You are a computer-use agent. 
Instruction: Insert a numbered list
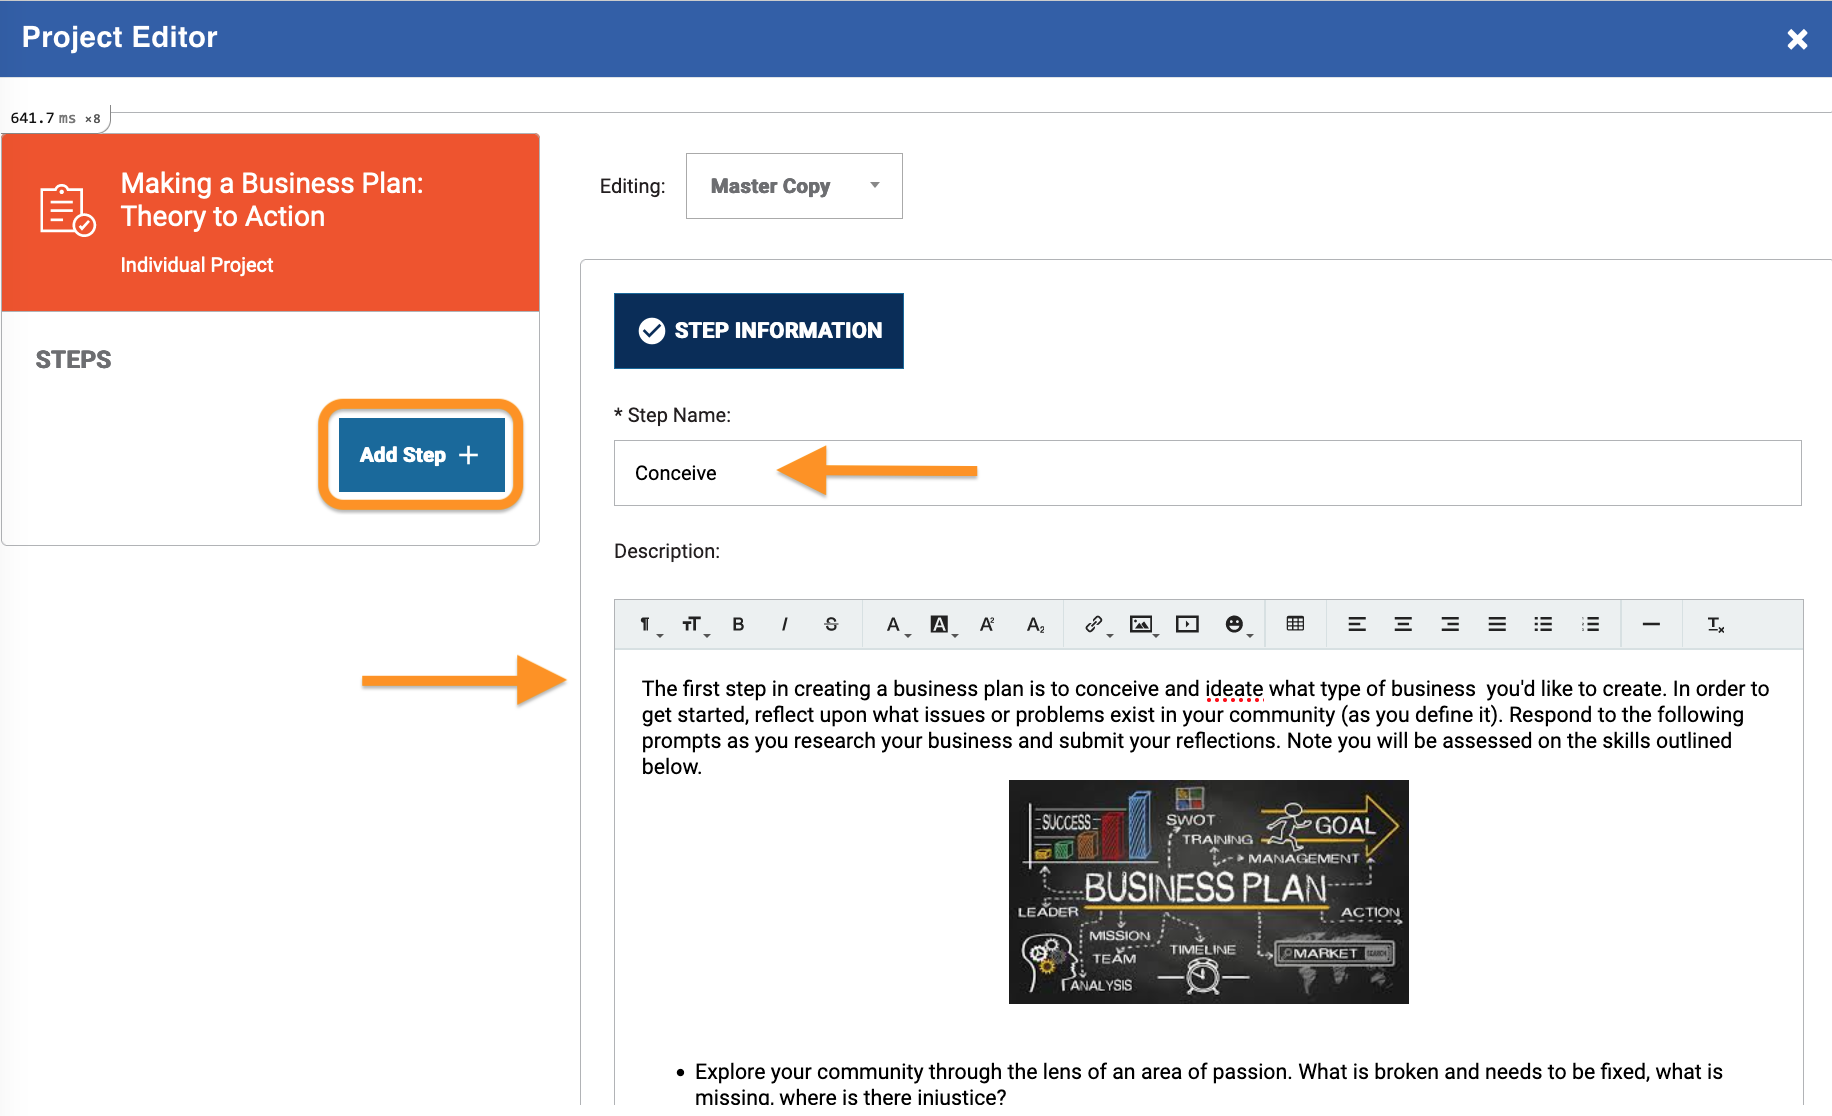click(1590, 625)
